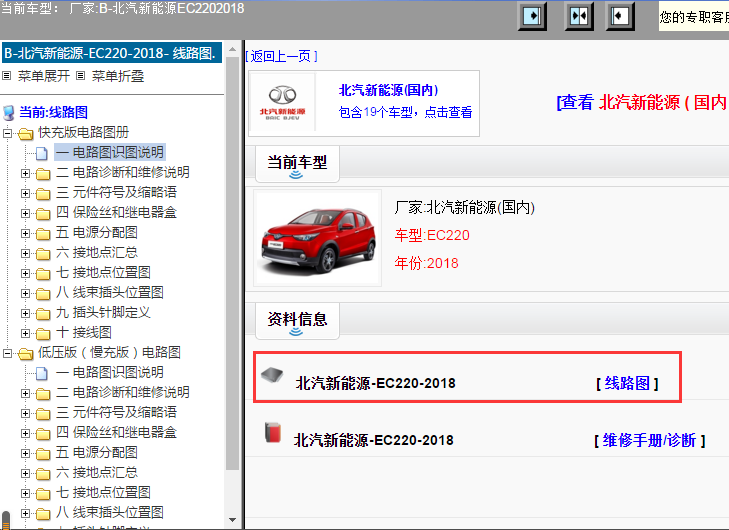The image size is (729, 530).
Task: Open the 线路图 link
Action: 627,384
